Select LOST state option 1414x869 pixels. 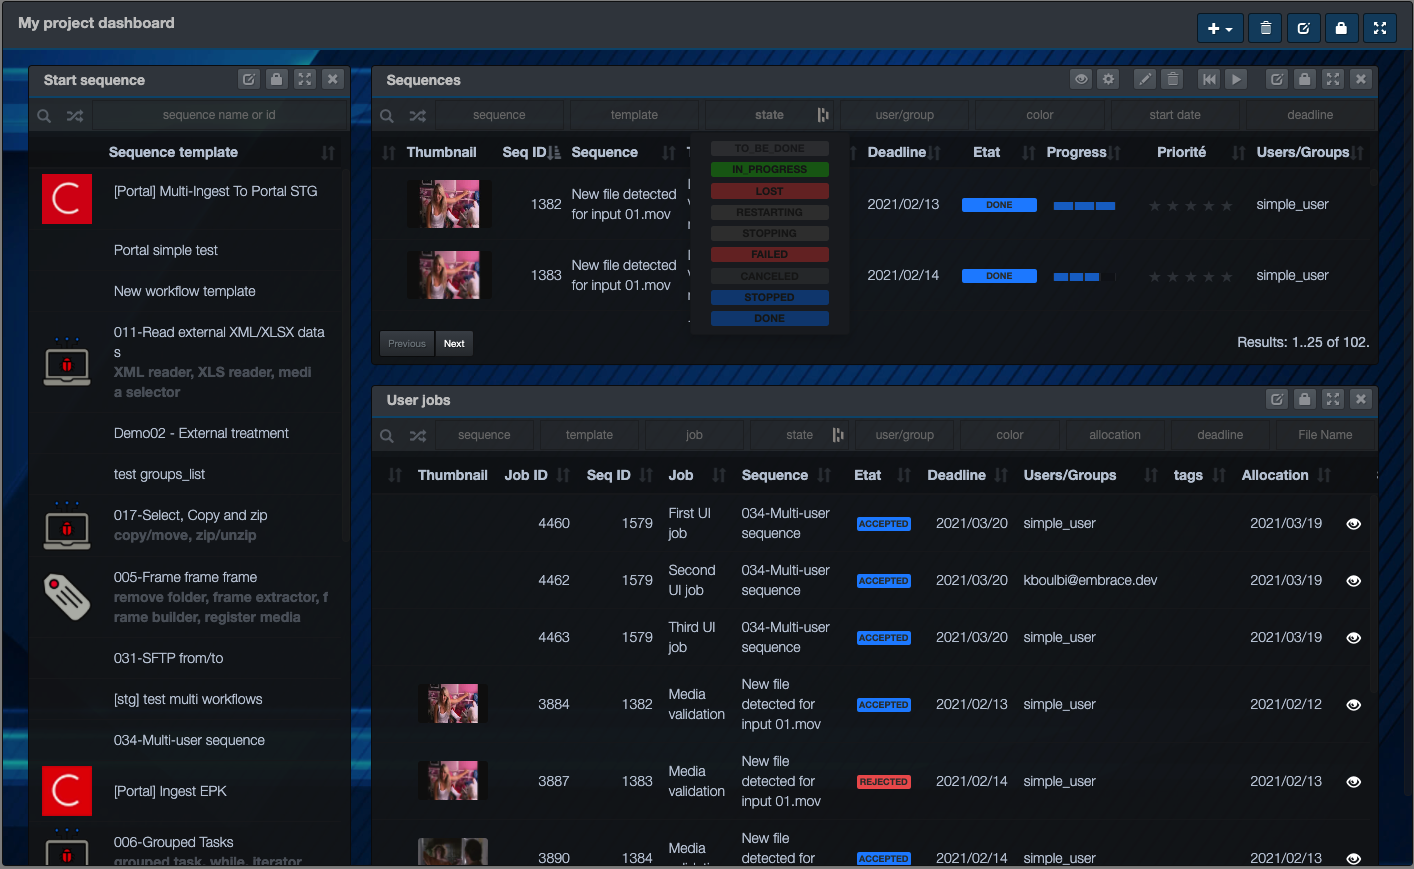coord(770,191)
